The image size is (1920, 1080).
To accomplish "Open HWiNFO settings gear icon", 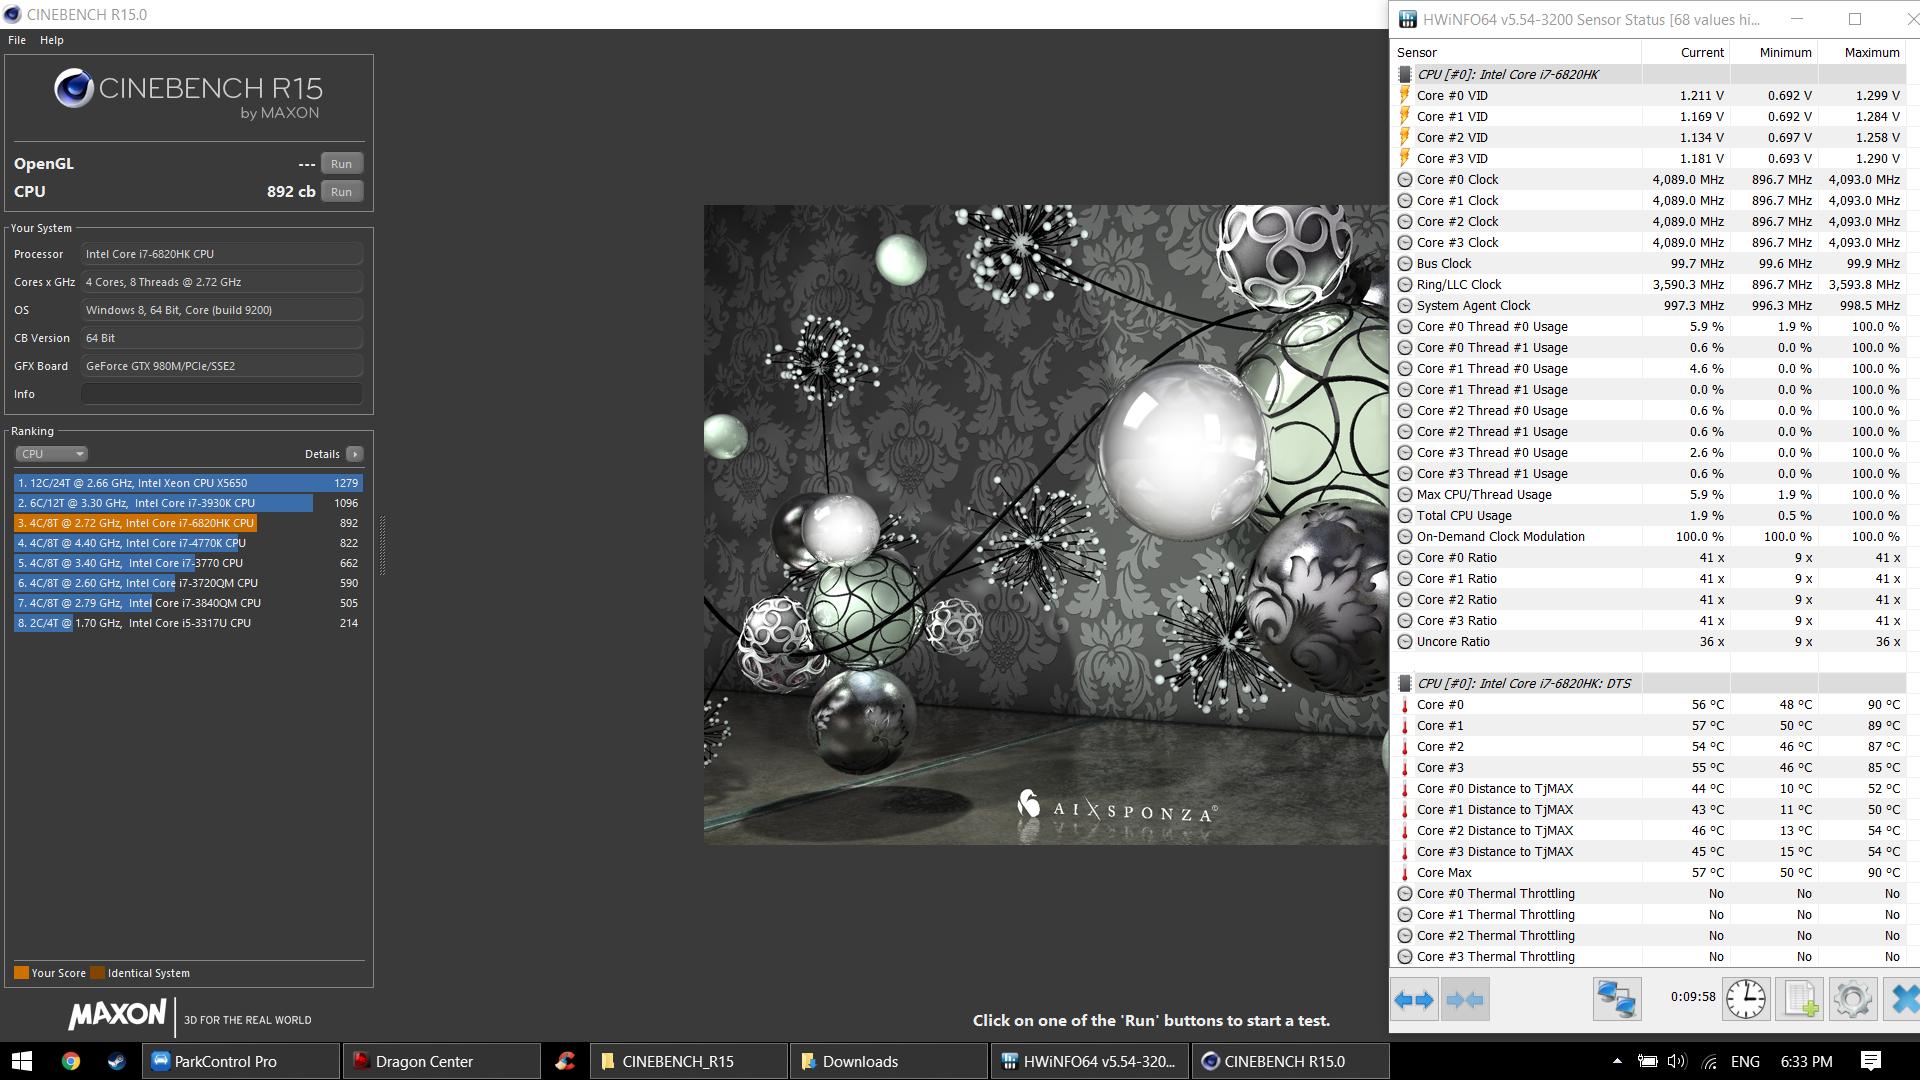I will [1852, 999].
